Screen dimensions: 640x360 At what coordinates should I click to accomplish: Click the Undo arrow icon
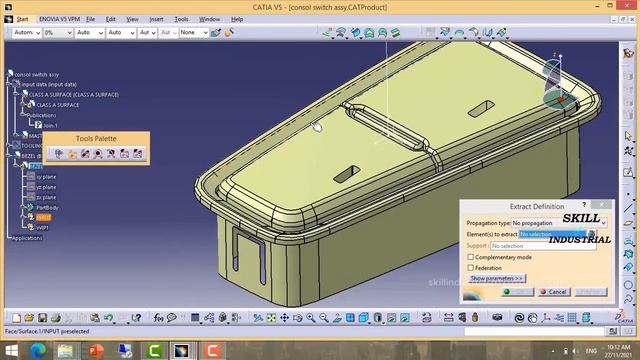pos(108,318)
